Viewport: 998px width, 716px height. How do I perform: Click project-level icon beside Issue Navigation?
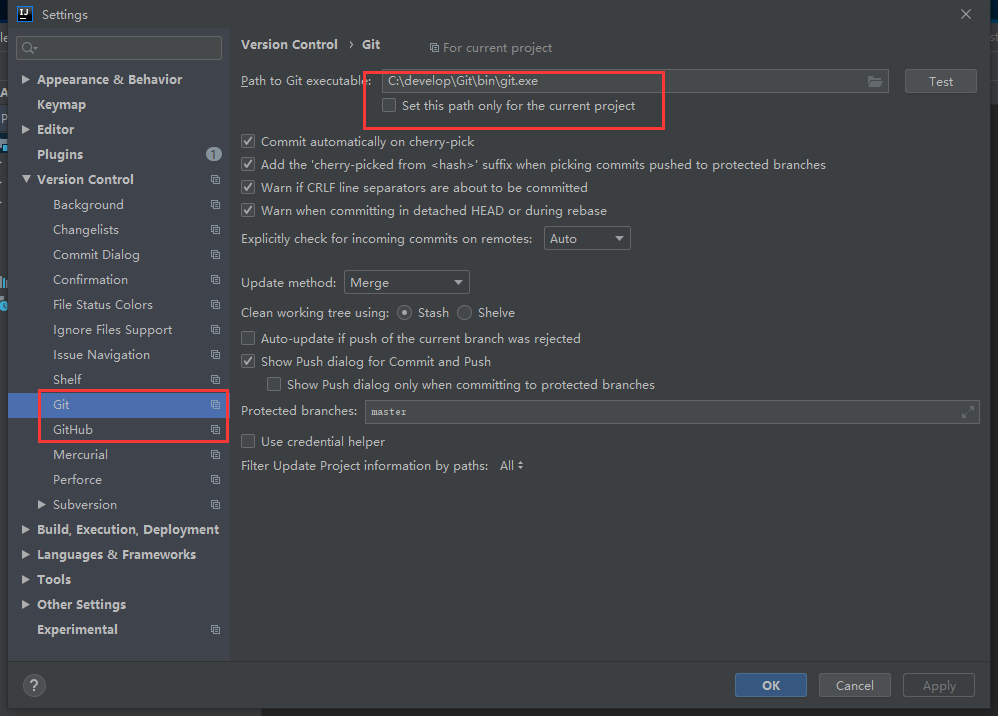pos(216,354)
